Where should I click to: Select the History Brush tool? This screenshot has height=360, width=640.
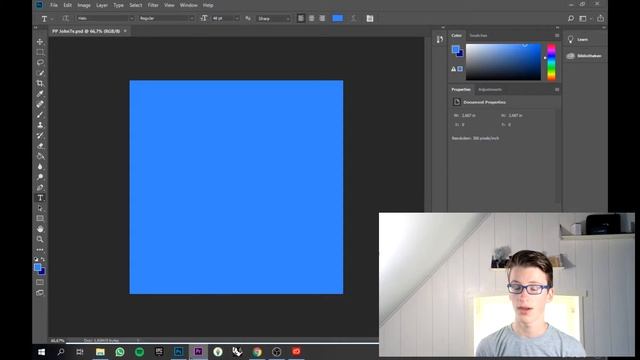click(x=40, y=136)
